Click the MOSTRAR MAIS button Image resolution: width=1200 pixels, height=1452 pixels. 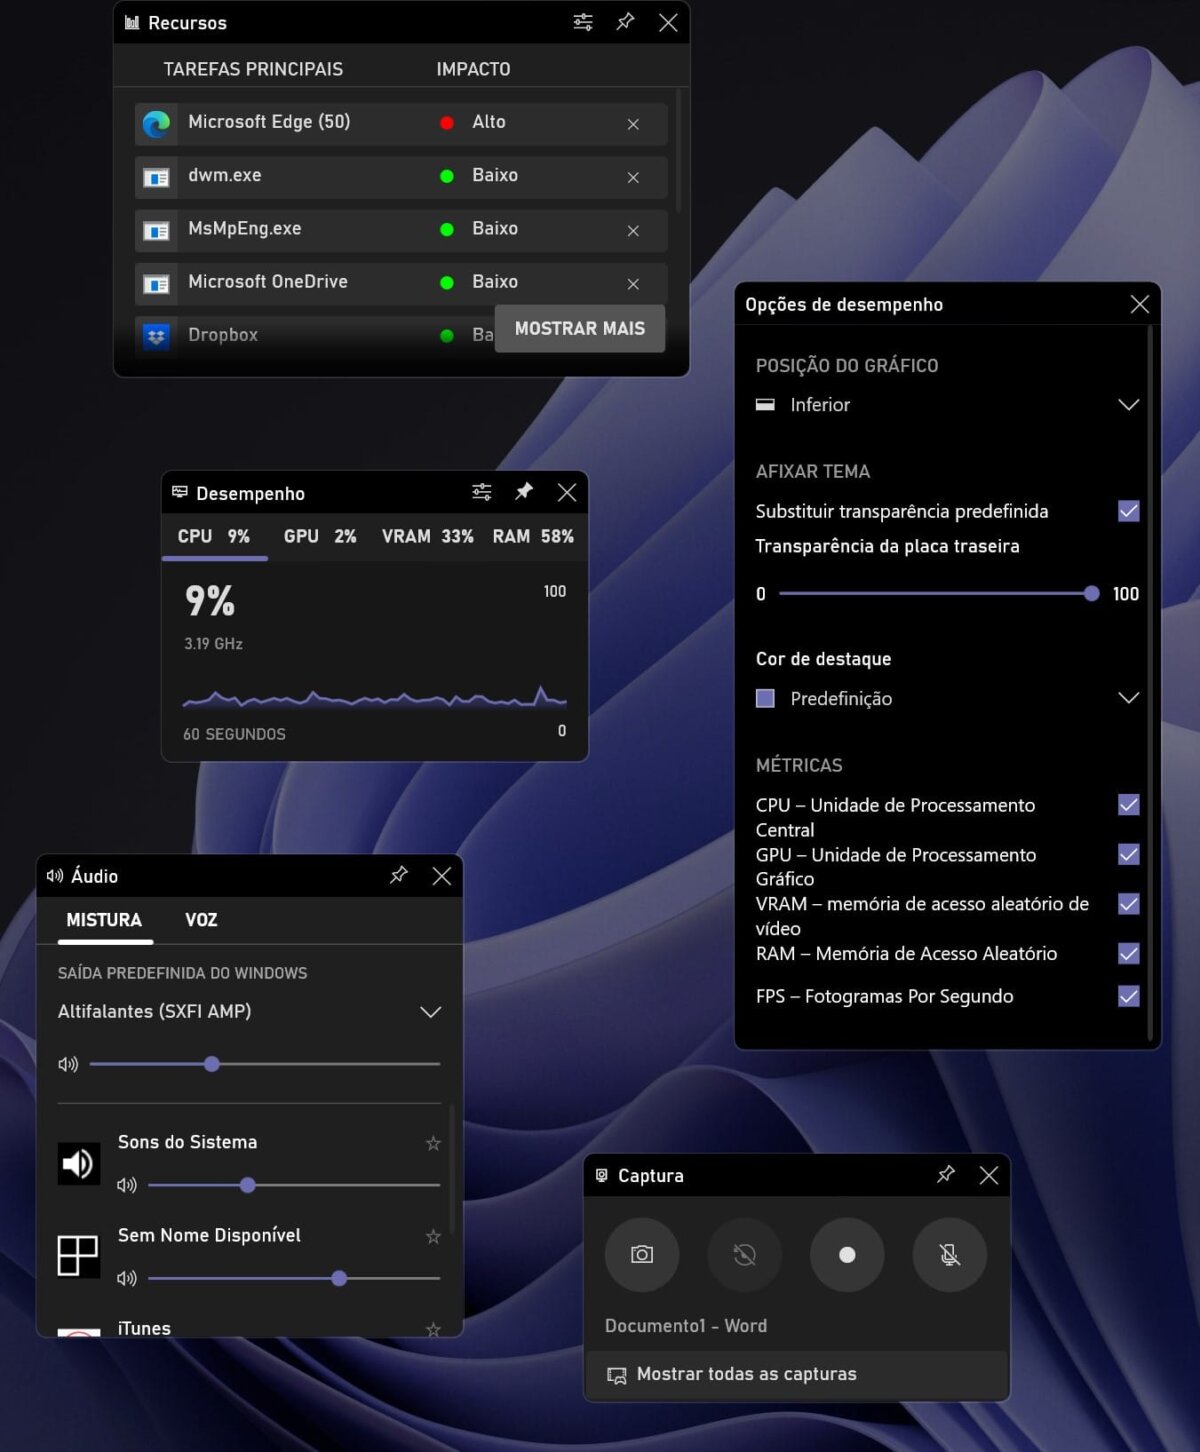[580, 328]
